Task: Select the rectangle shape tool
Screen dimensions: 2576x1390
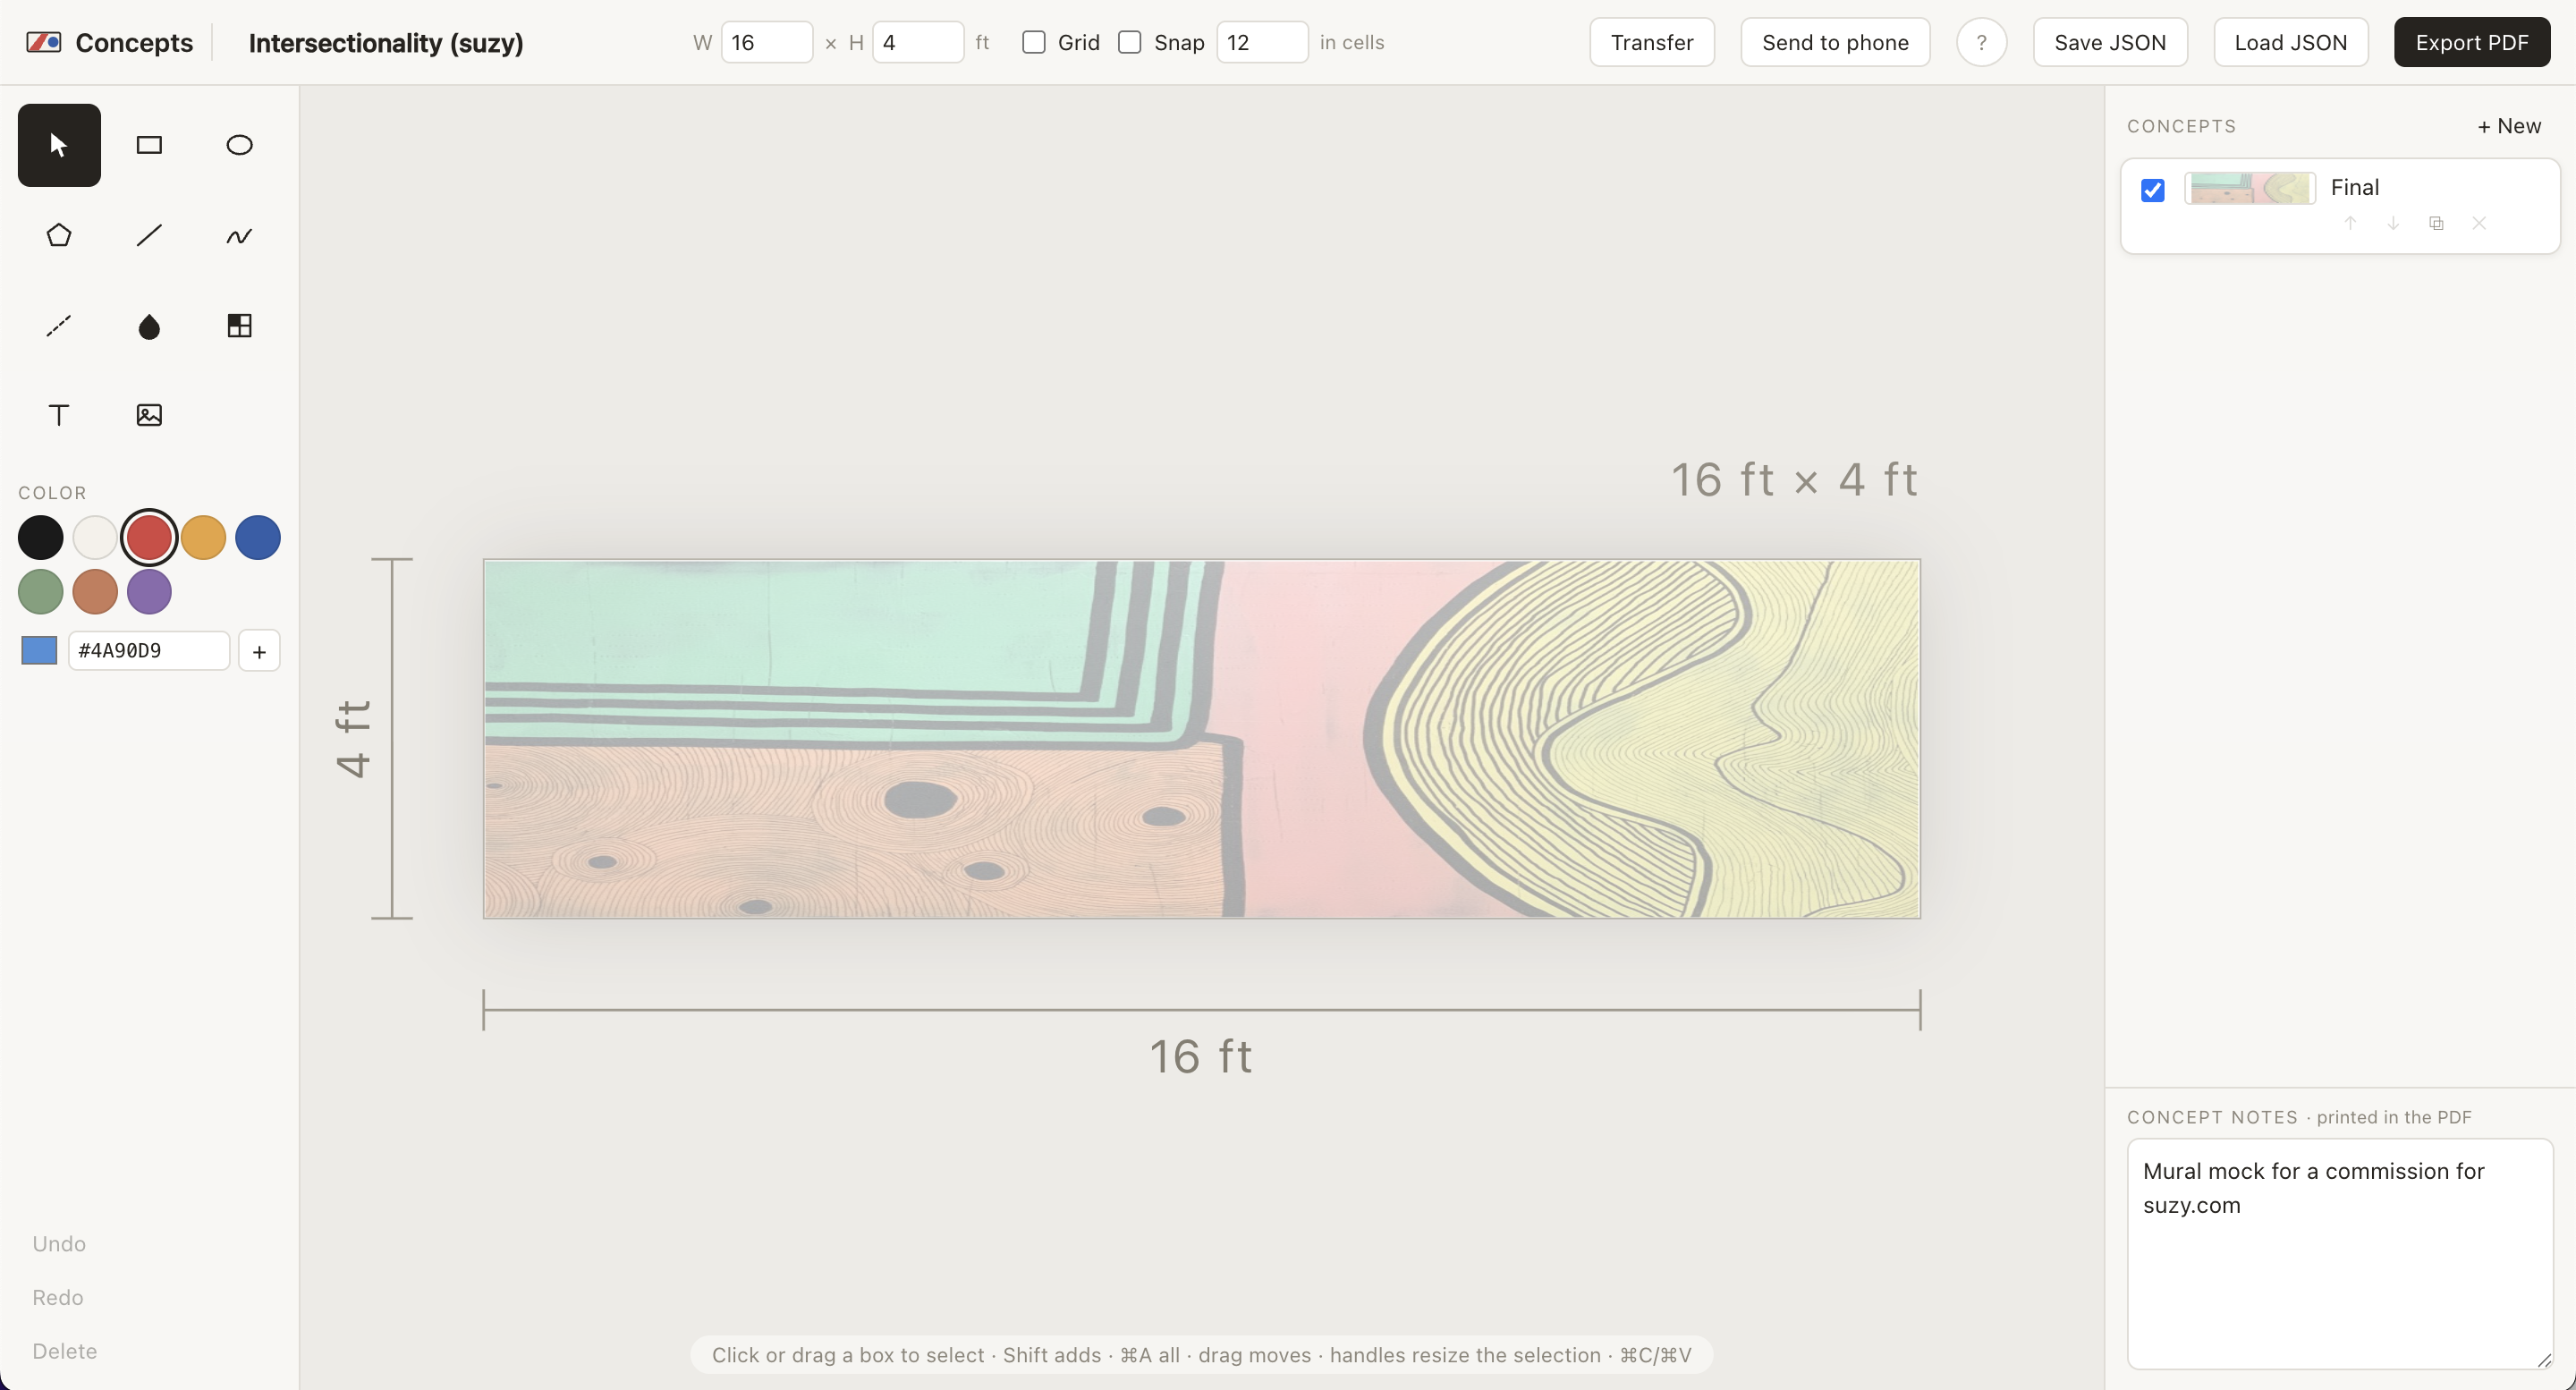Action: [x=149, y=145]
